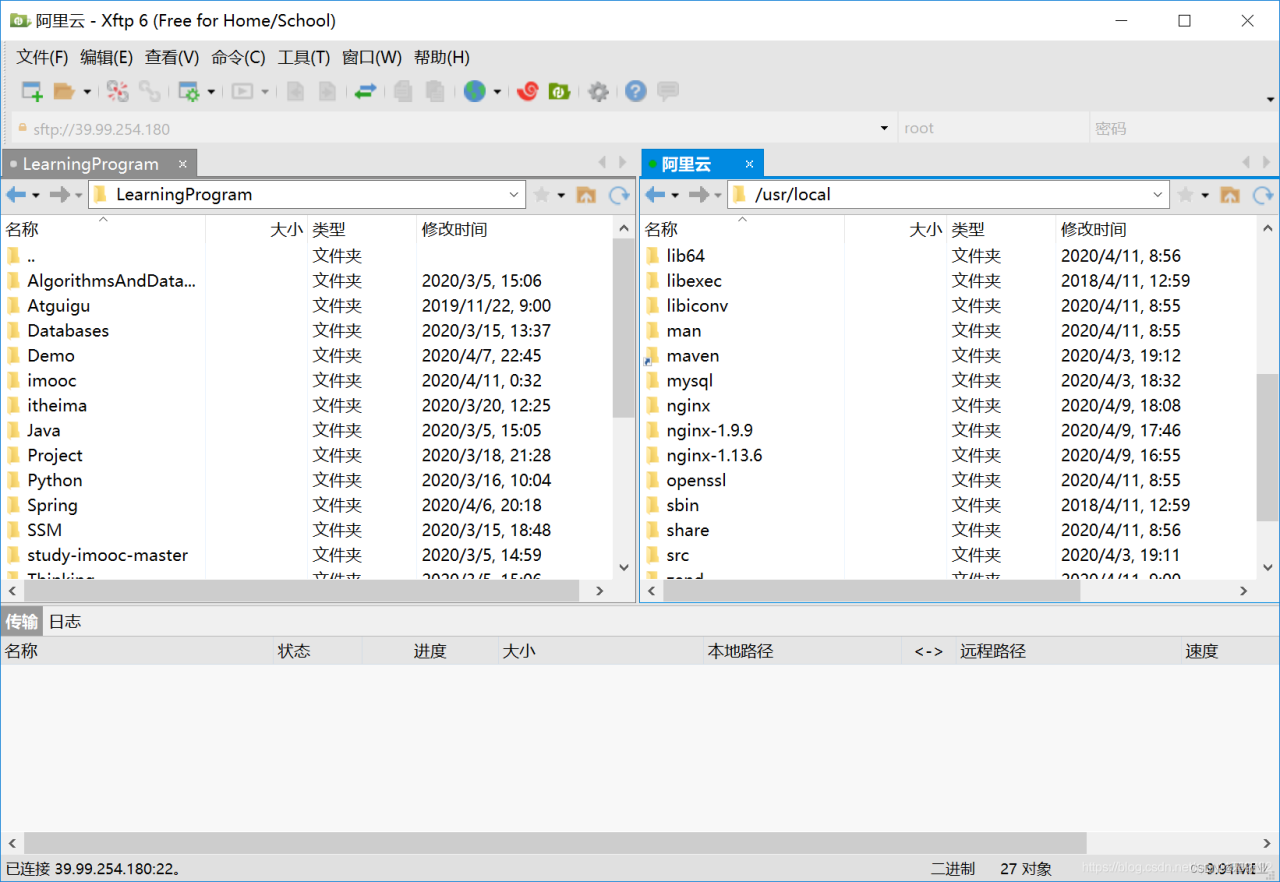
Task: Click the blue Help question mark icon
Action: coord(635,92)
